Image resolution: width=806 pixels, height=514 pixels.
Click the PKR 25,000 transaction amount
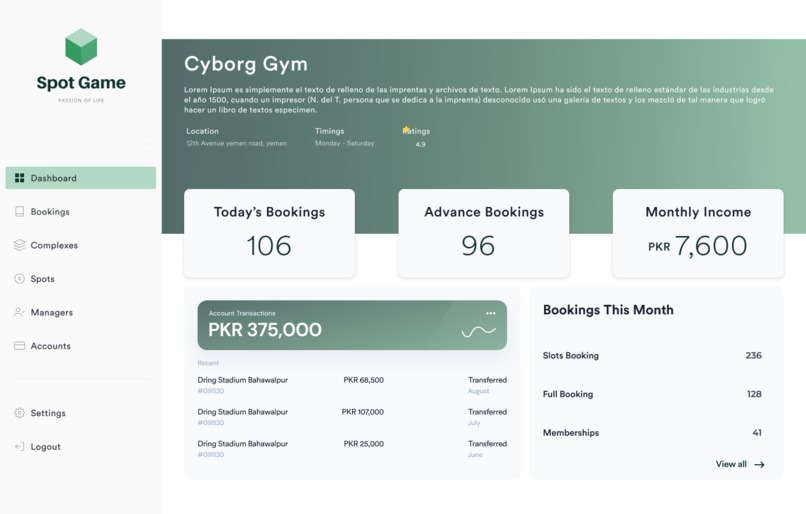pos(363,444)
